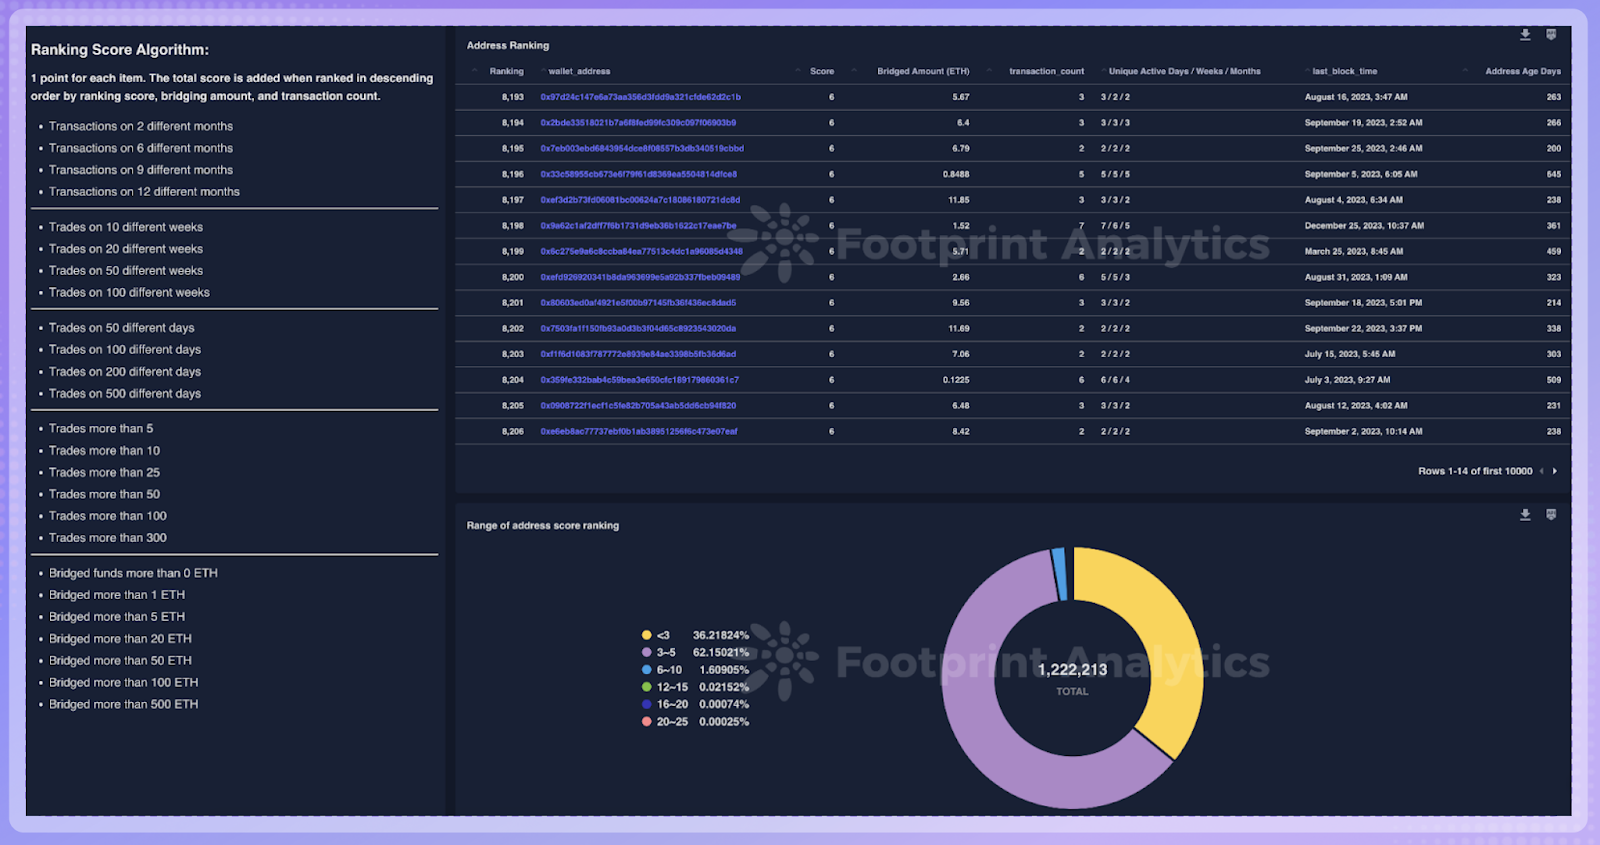Sort by the transaction_count column header
Viewport: 1600px width, 845px height.
(1046, 71)
